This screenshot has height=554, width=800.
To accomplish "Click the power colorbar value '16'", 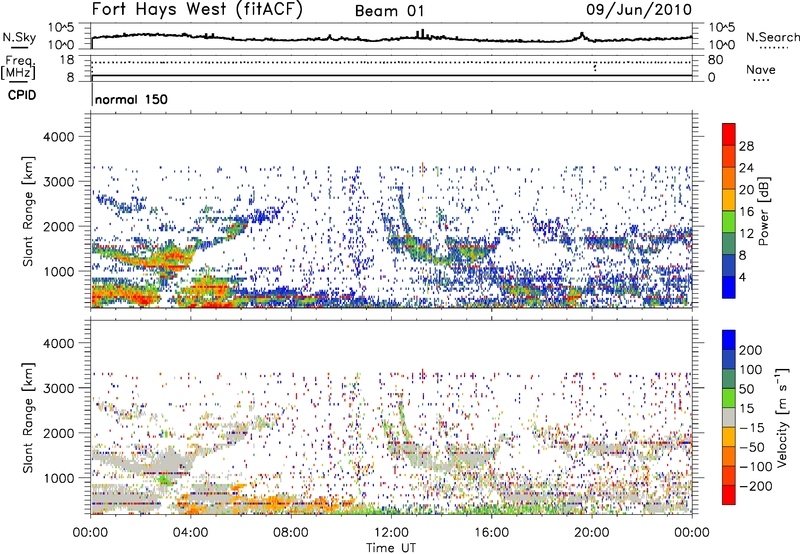I will click(746, 212).
